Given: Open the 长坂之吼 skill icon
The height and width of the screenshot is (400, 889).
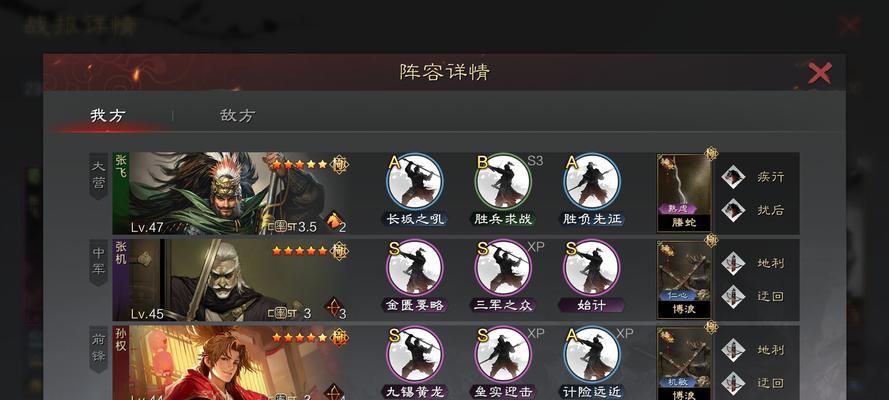Looking at the screenshot, I should tap(415, 182).
